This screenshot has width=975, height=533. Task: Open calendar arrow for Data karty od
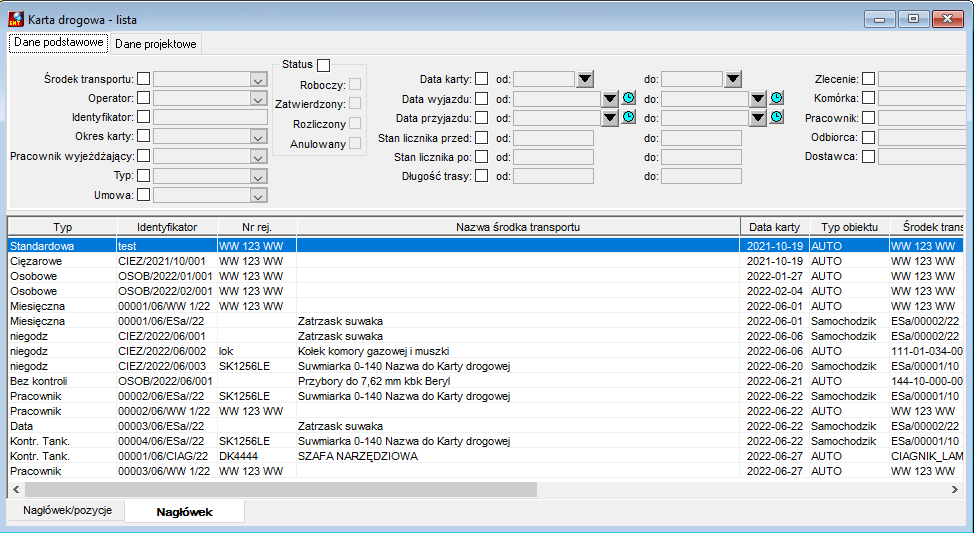click(585, 79)
